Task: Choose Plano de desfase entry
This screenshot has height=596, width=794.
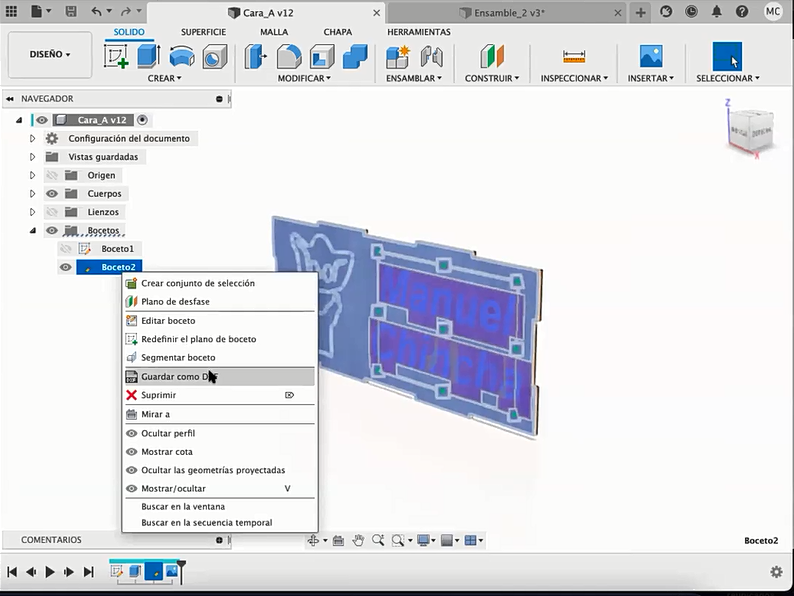Action: pyautogui.click(x=219, y=301)
